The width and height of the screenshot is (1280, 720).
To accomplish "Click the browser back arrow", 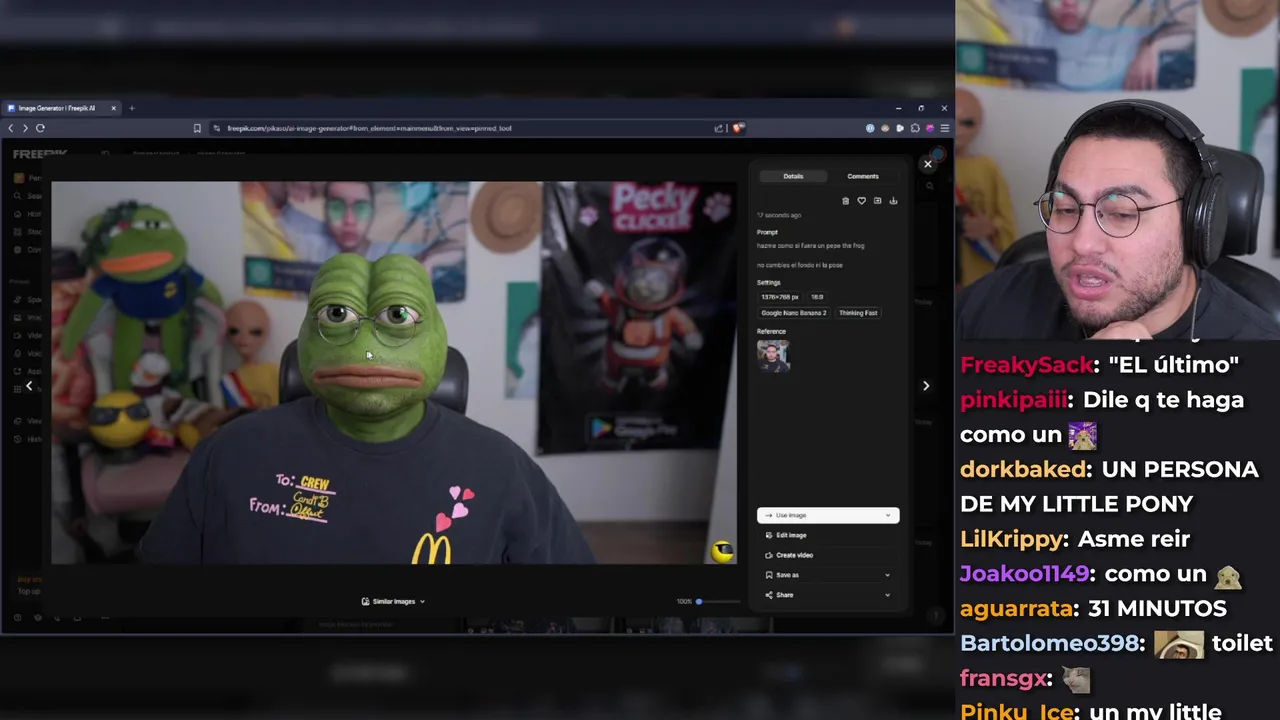I will pyautogui.click(x=11, y=128).
